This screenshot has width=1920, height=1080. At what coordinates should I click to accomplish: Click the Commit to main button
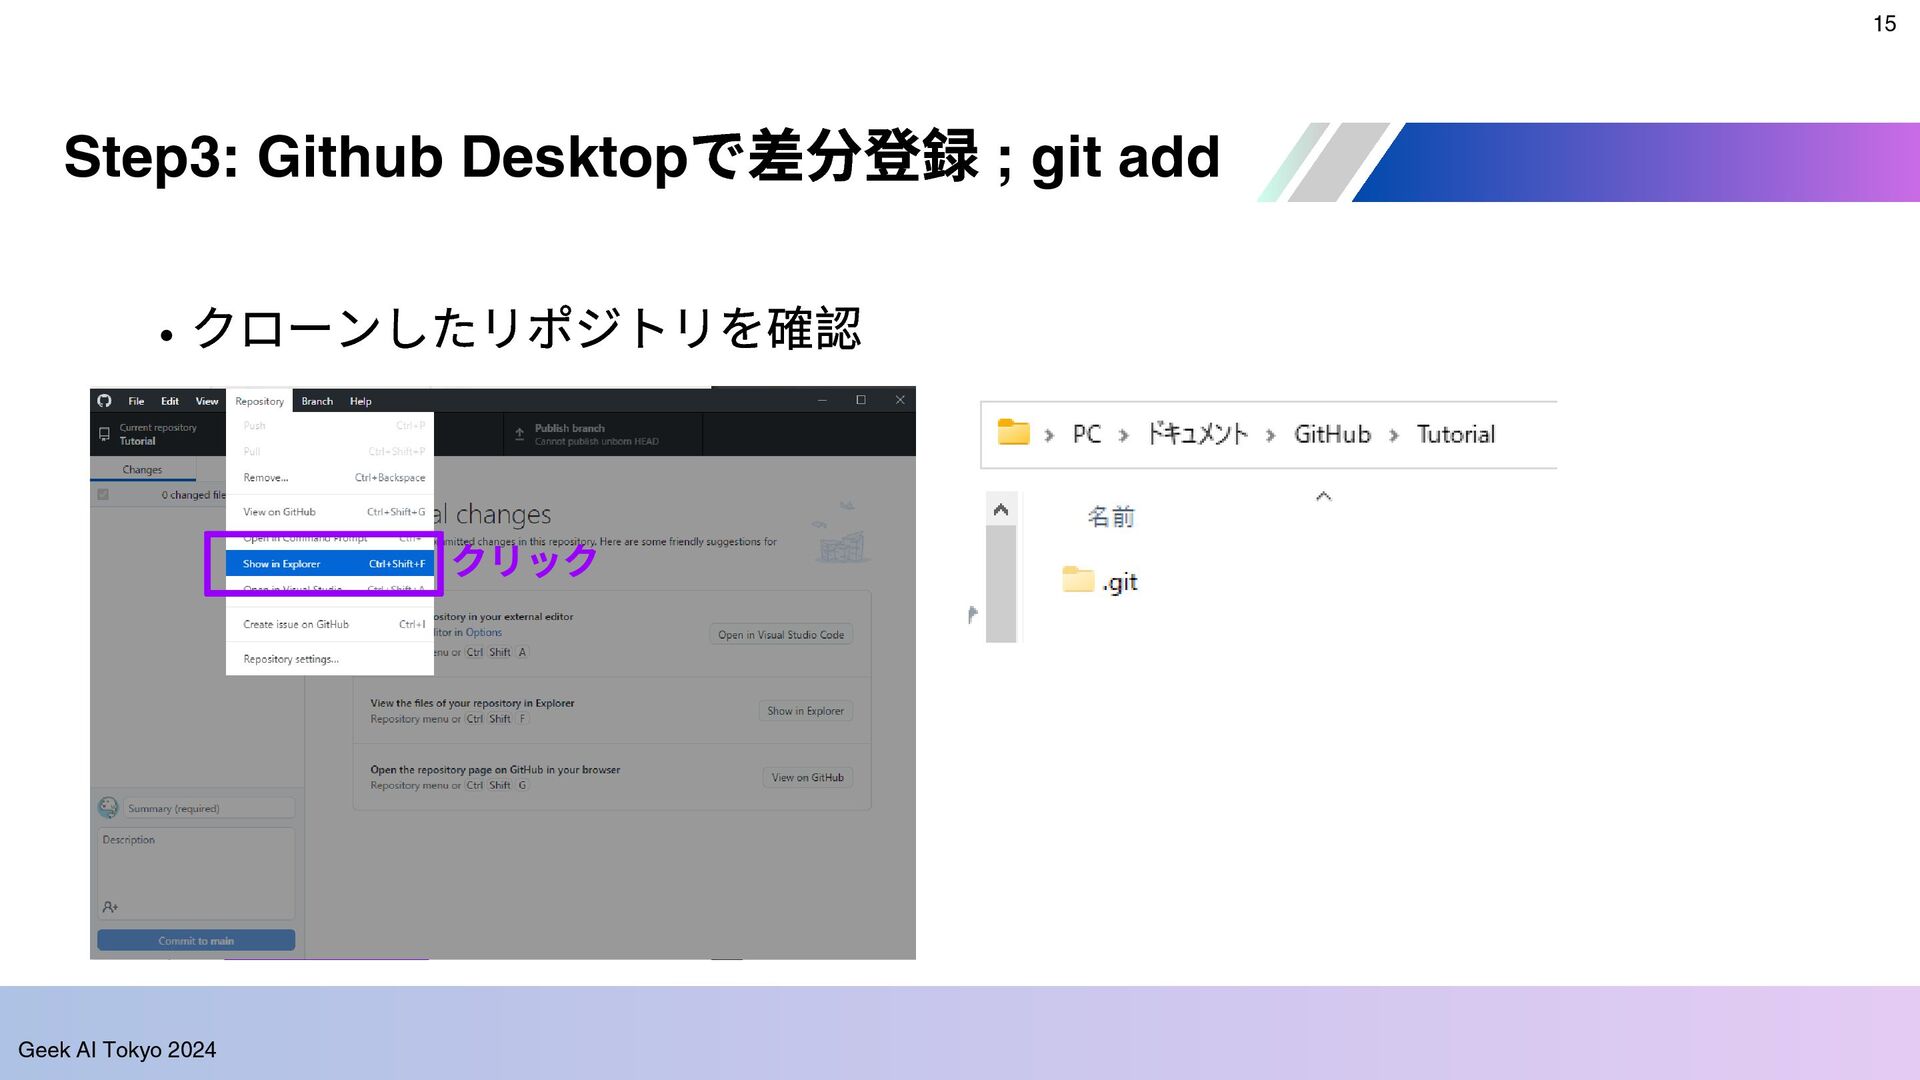196,941
